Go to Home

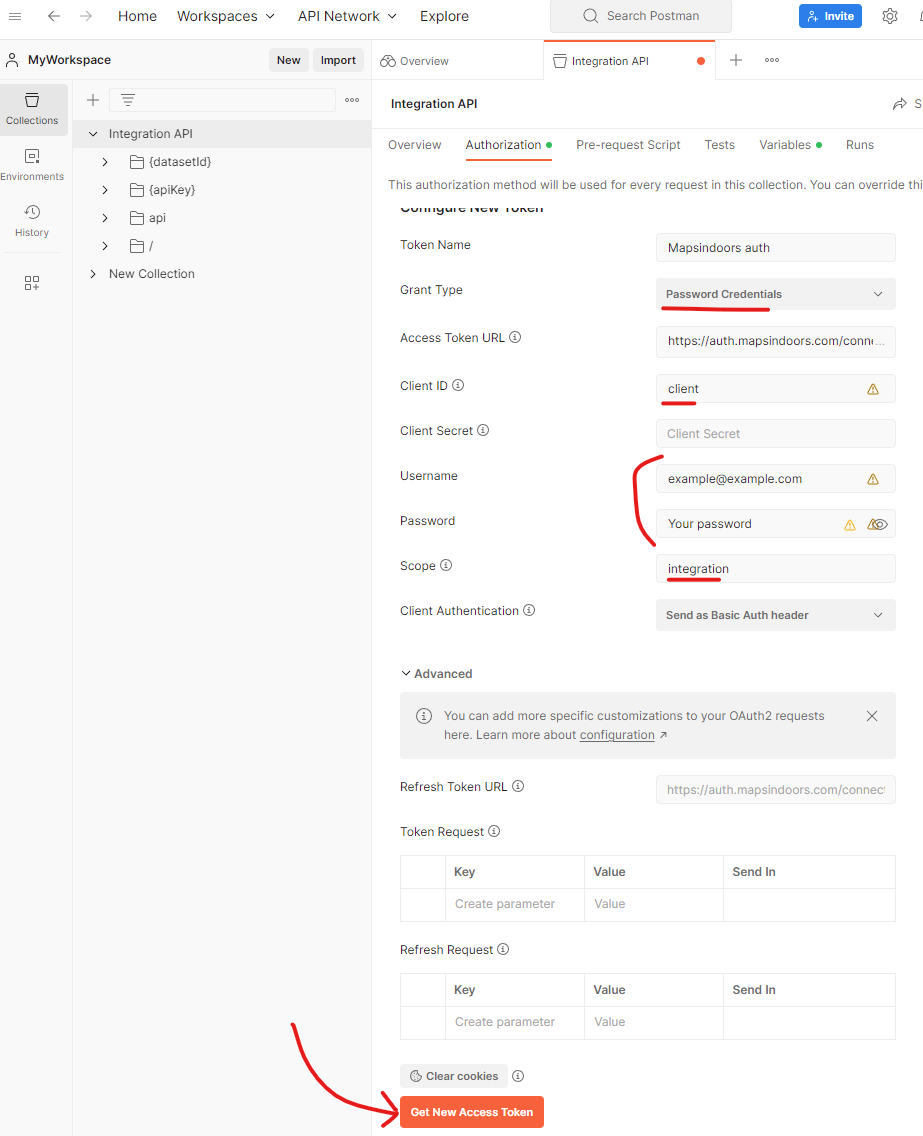click(138, 16)
